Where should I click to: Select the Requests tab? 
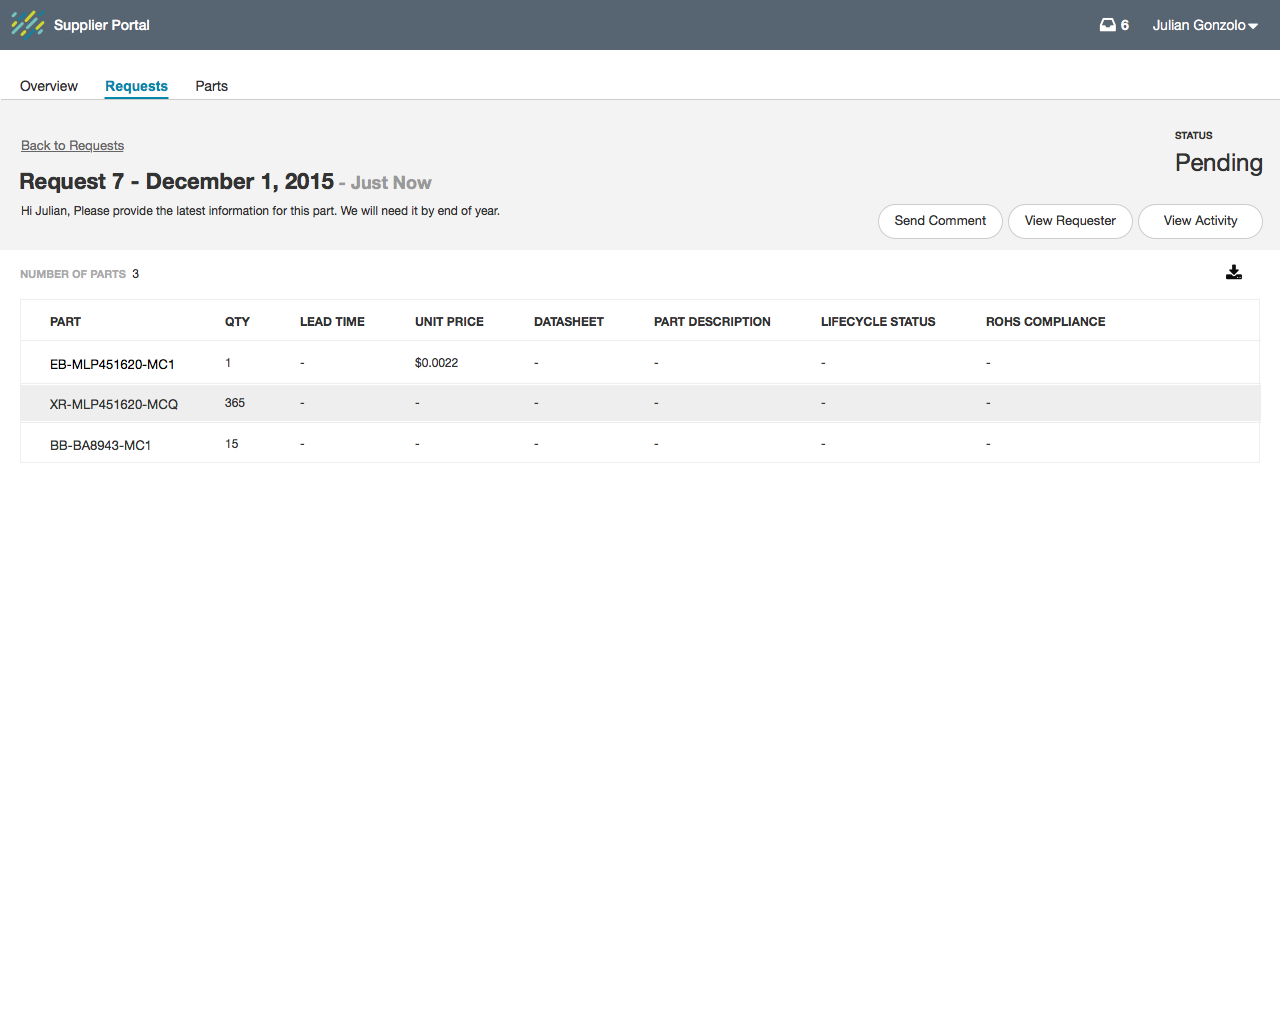(x=136, y=86)
